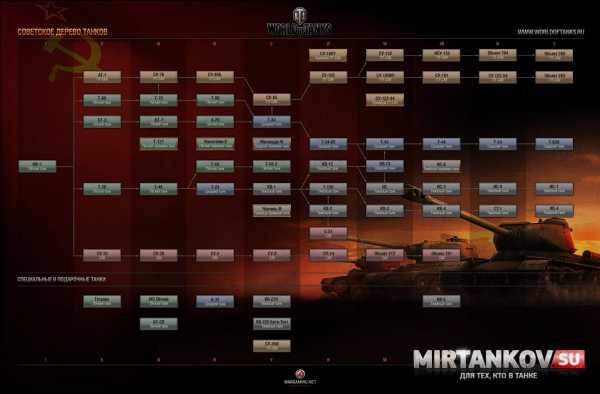This screenshot has height=394, width=600.
Task: Select the АТ-1 tank destroyer node
Action: (102, 77)
